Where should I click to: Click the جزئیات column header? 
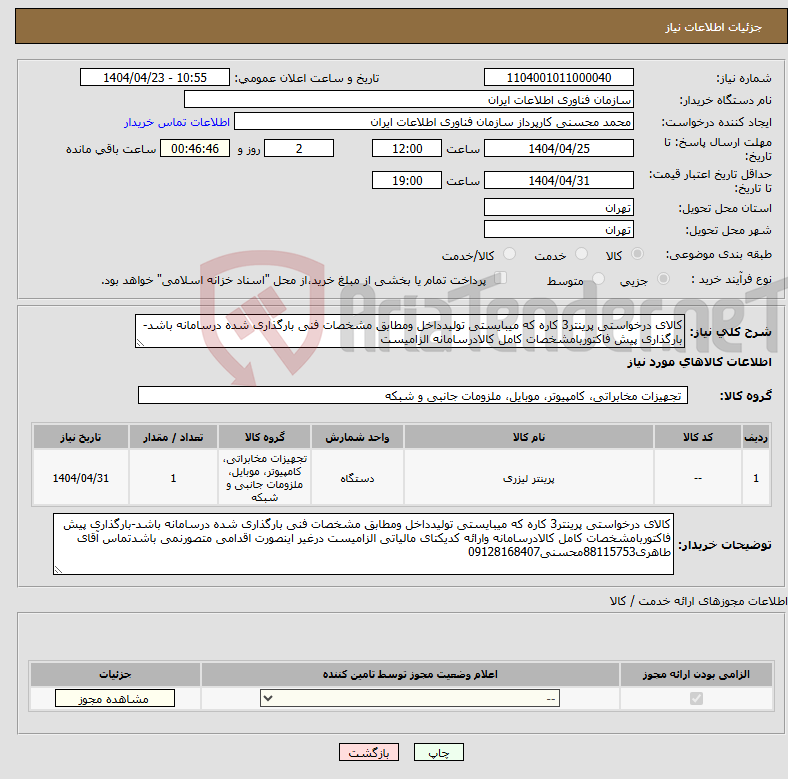[x=115, y=674]
